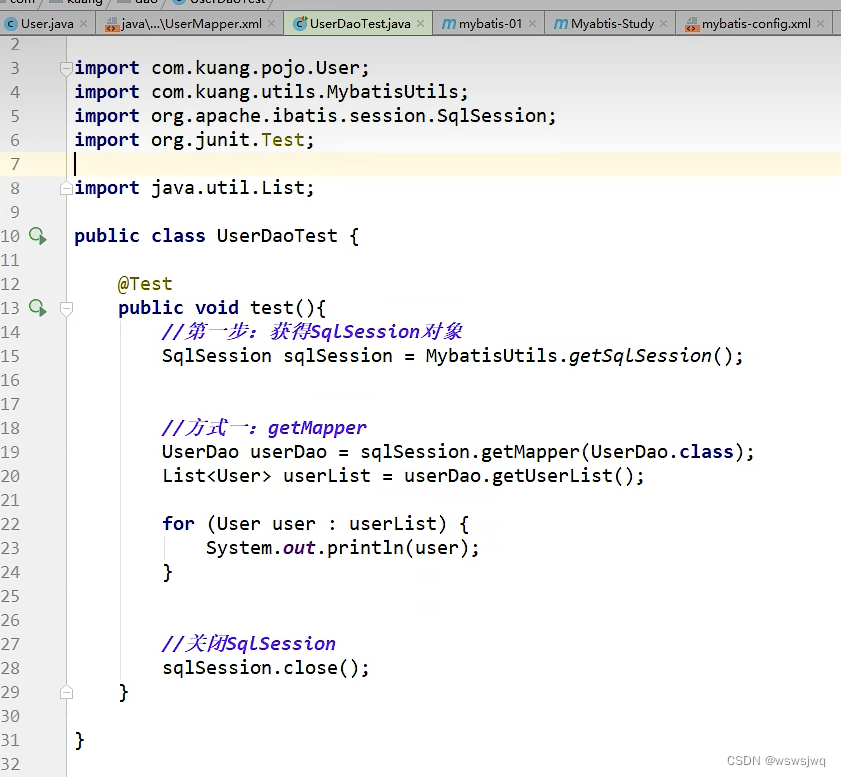Click the class icon on UserDaoTest.java tab
841x777 pixels.
click(x=300, y=24)
